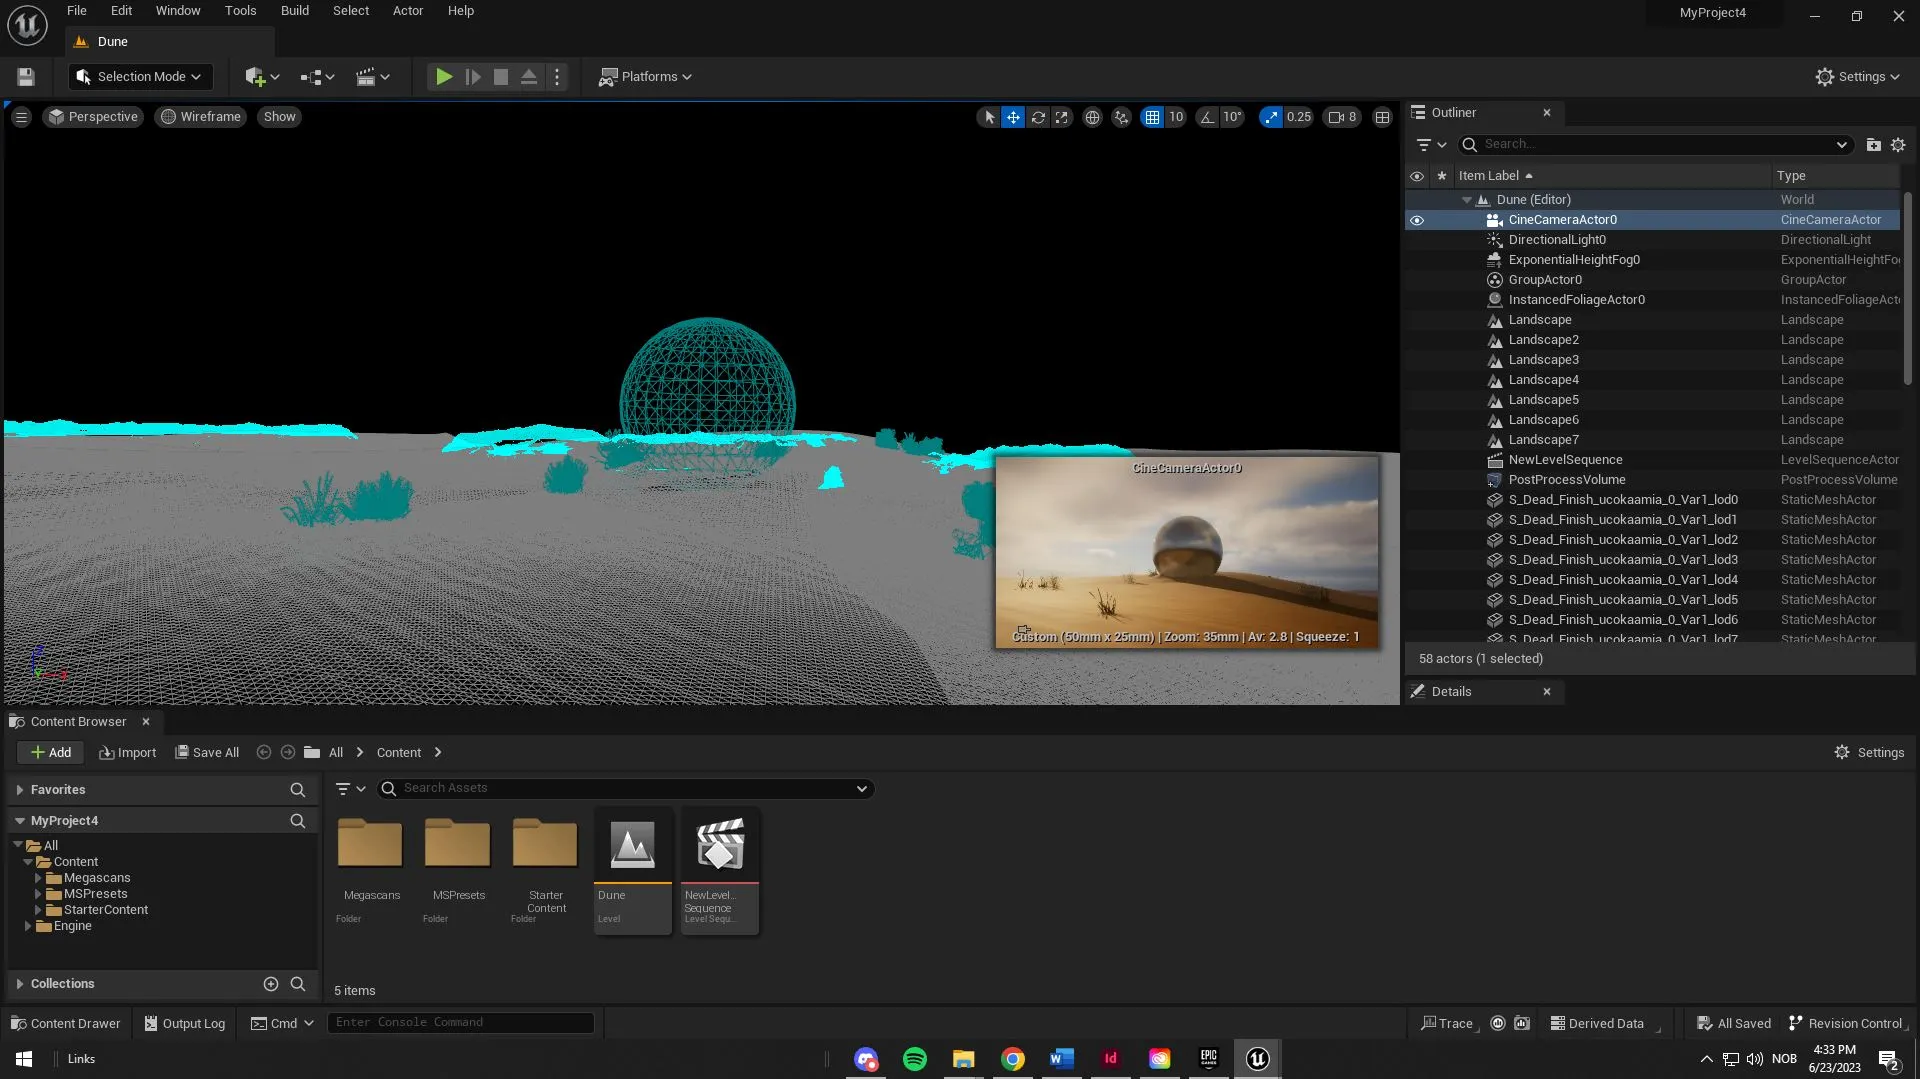Open scale snap value 0.25
The width and height of the screenshot is (1920, 1079).
click(x=1299, y=117)
